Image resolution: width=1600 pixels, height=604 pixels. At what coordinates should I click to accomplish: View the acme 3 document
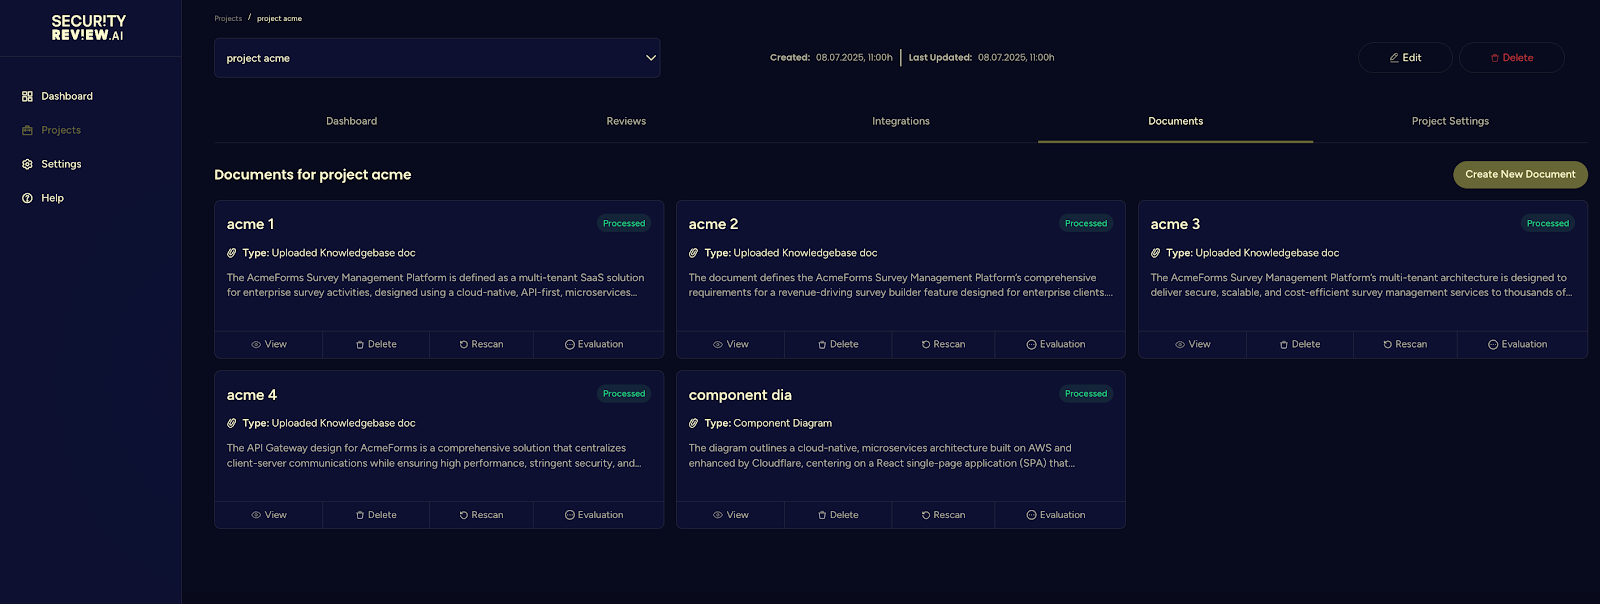pyautogui.click(x=1192, y=344)
